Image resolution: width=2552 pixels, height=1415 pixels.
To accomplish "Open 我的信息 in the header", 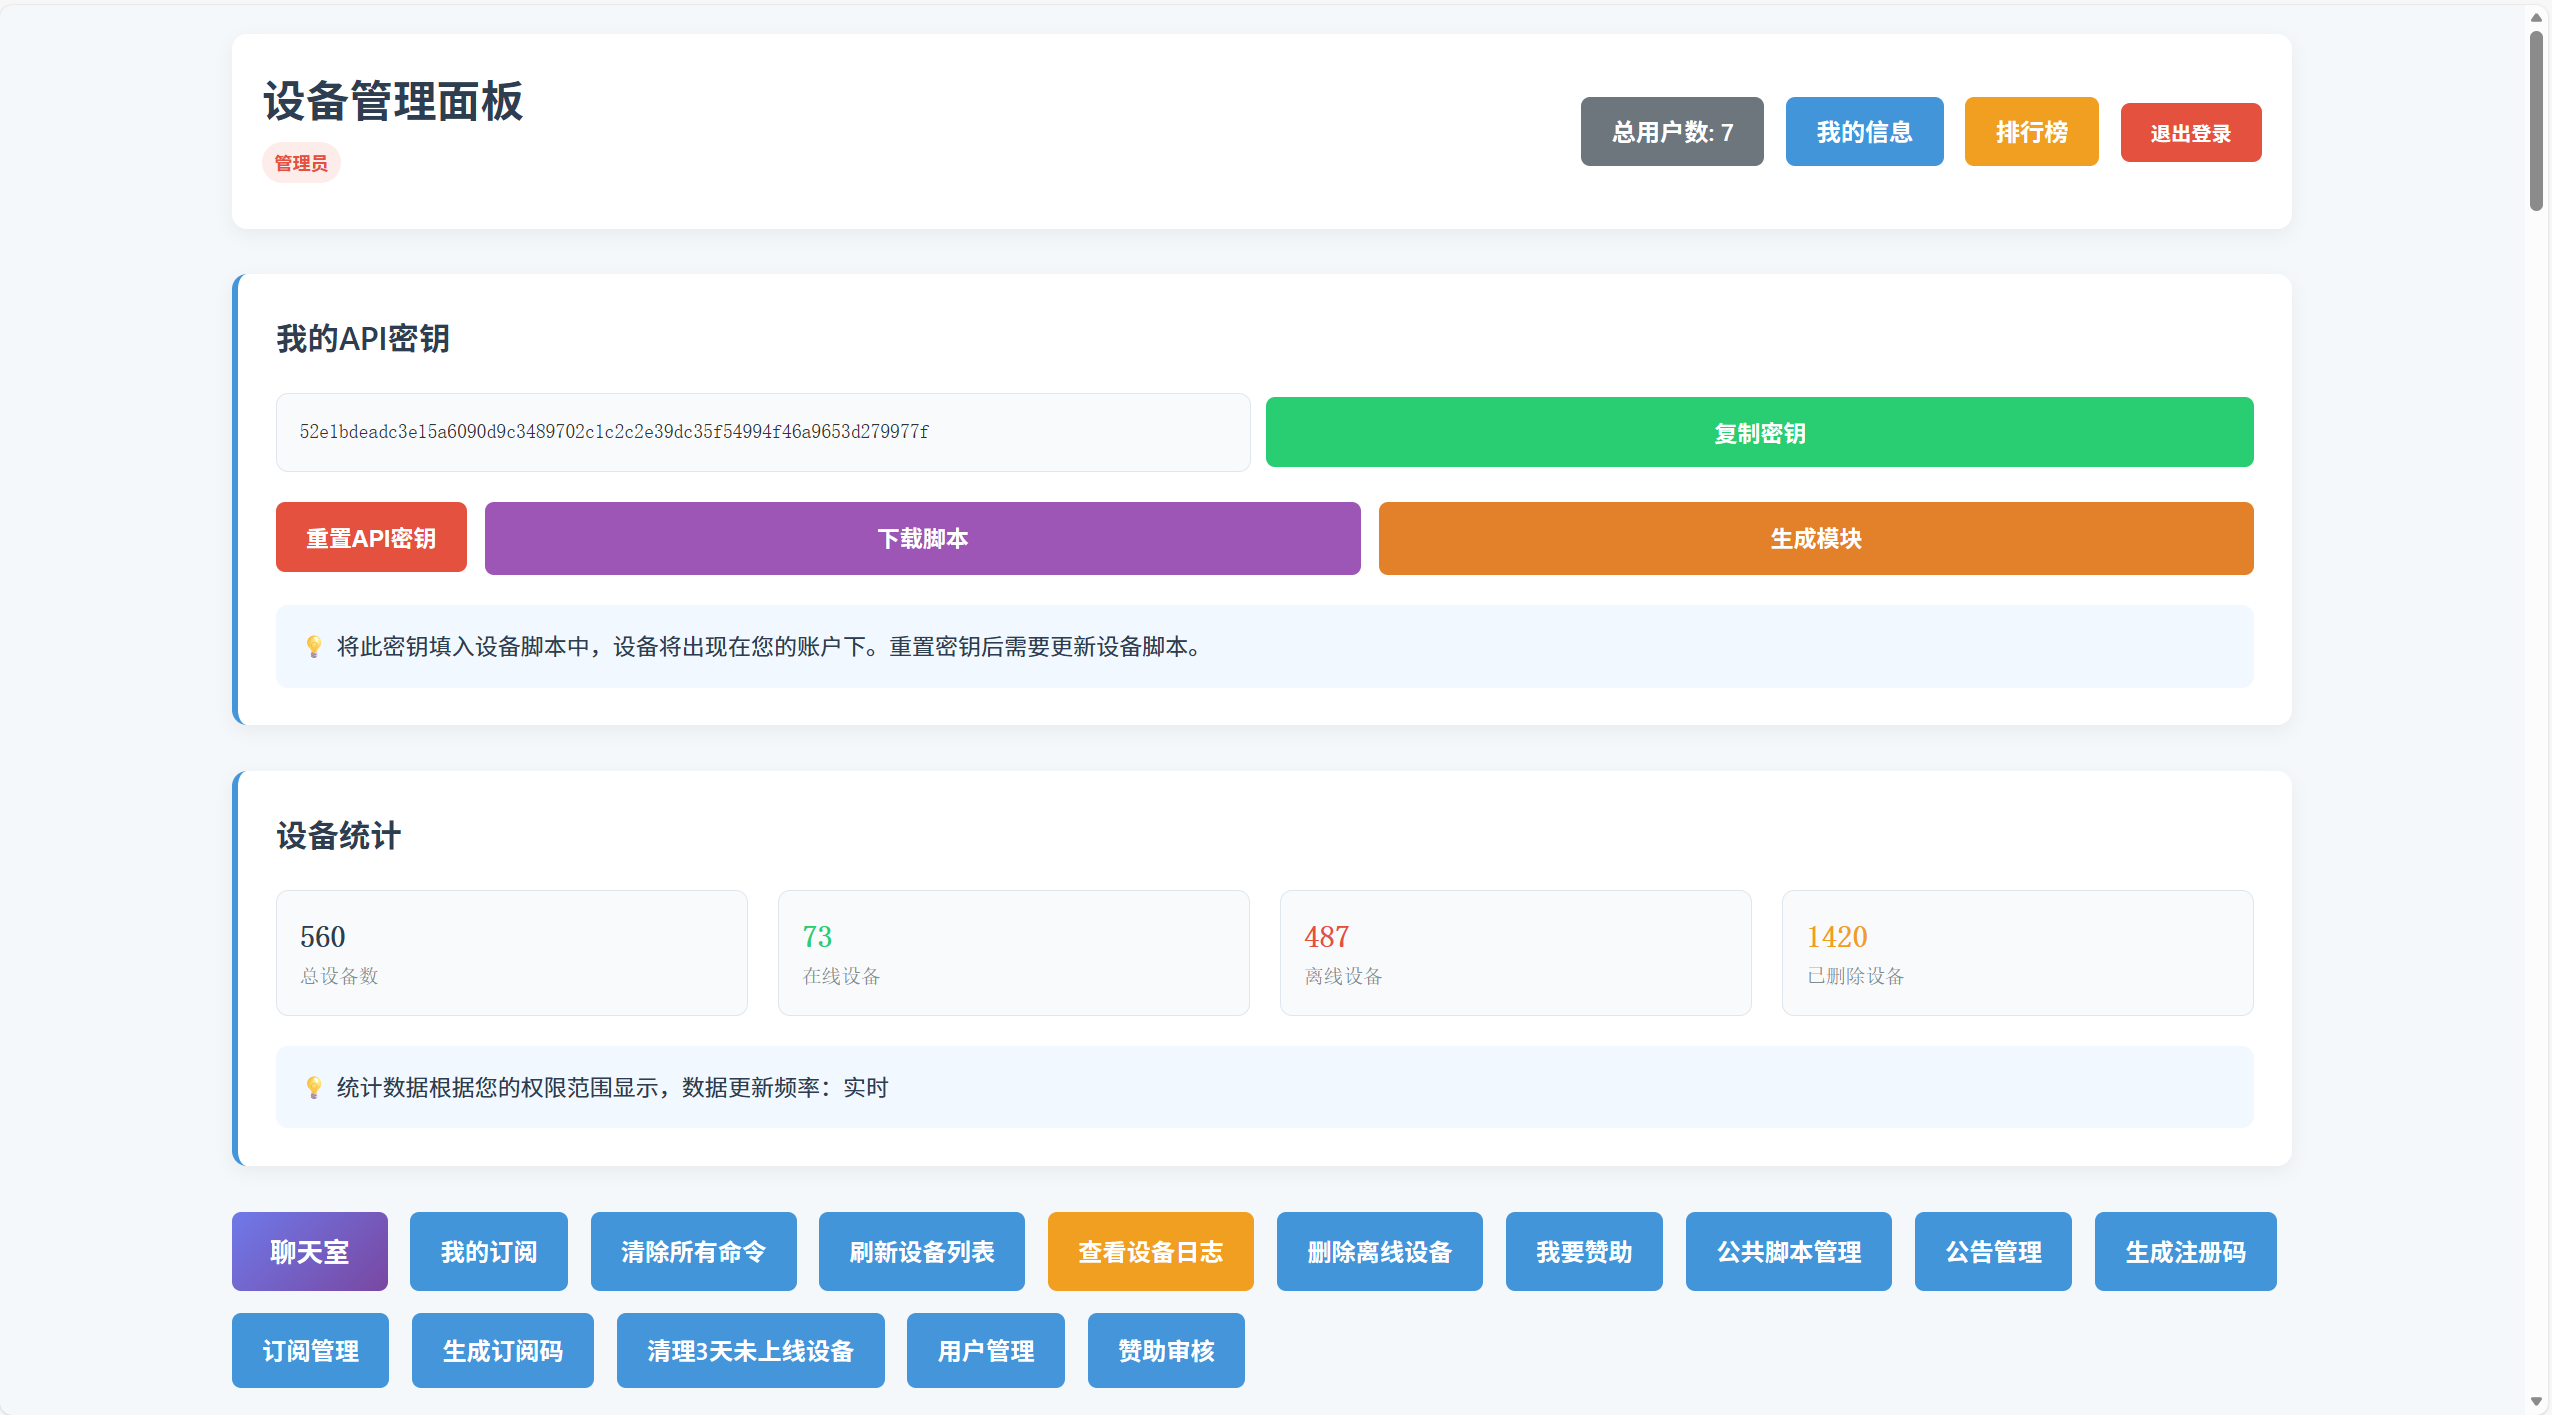I will tap(1864, 132).
